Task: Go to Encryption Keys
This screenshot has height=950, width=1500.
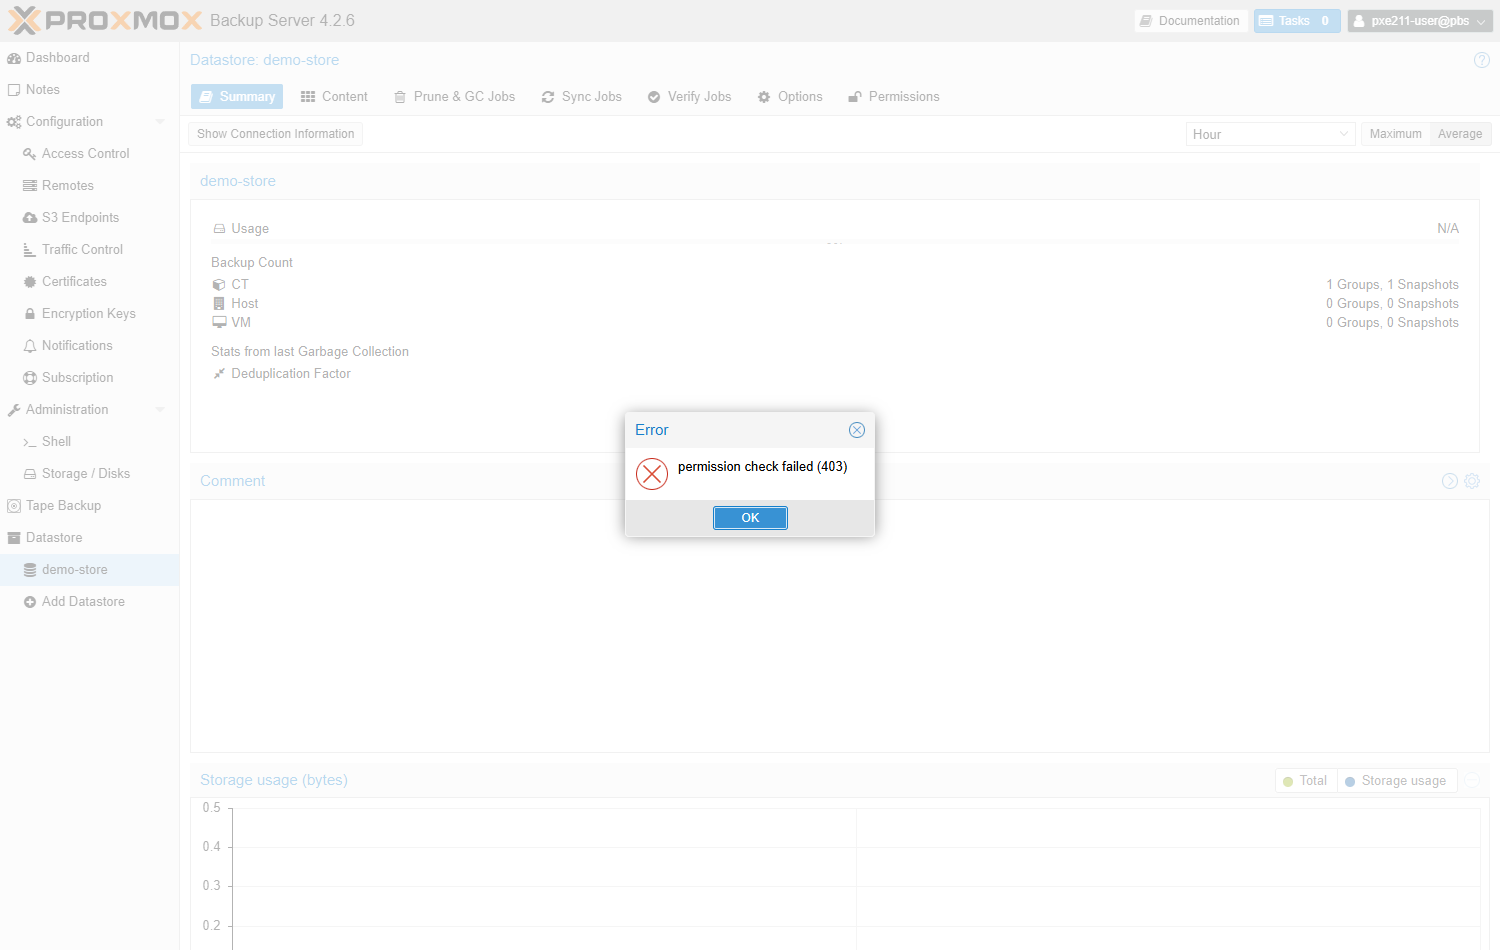Action: click(90, 314)
